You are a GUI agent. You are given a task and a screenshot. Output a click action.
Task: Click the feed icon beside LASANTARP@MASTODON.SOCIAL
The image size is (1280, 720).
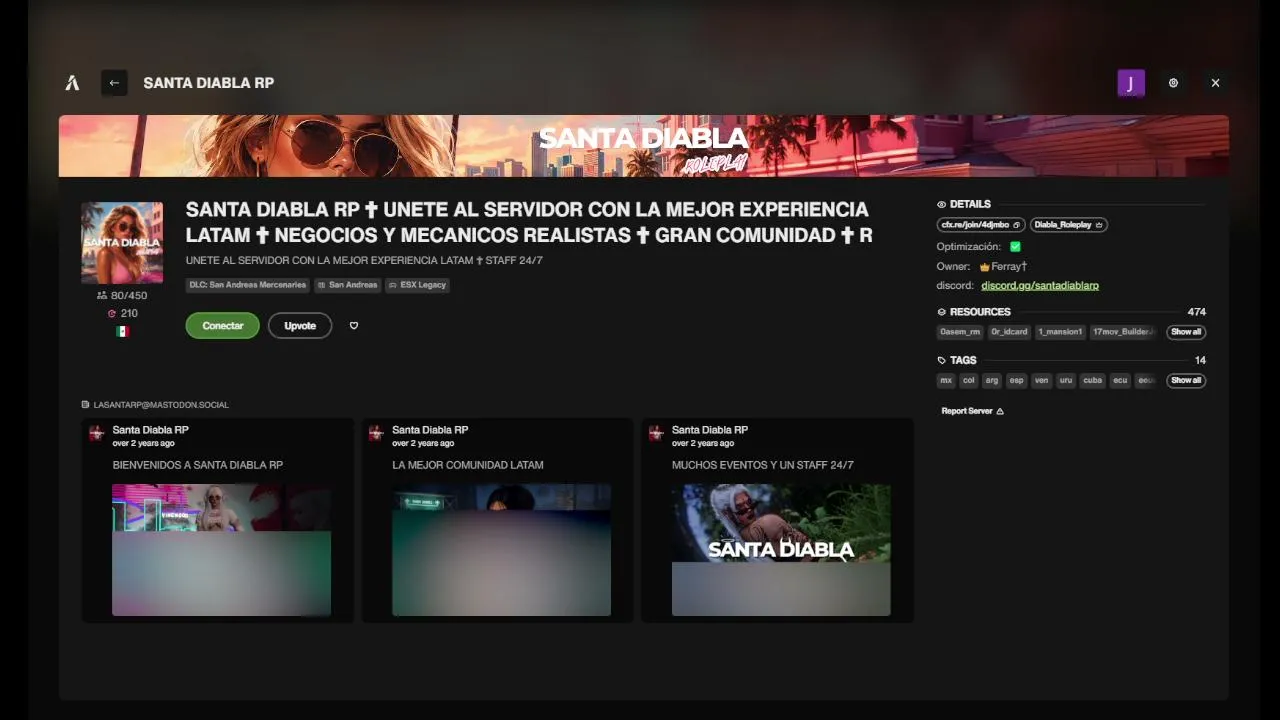(85, 405)
